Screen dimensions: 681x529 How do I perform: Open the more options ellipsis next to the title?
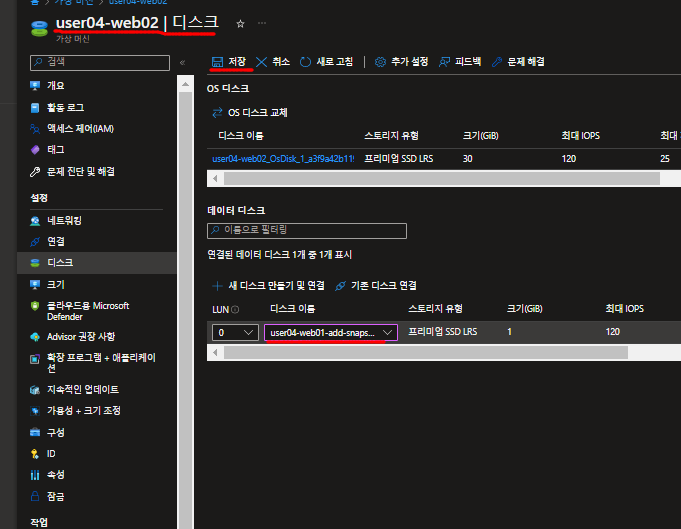pos(262,23)
